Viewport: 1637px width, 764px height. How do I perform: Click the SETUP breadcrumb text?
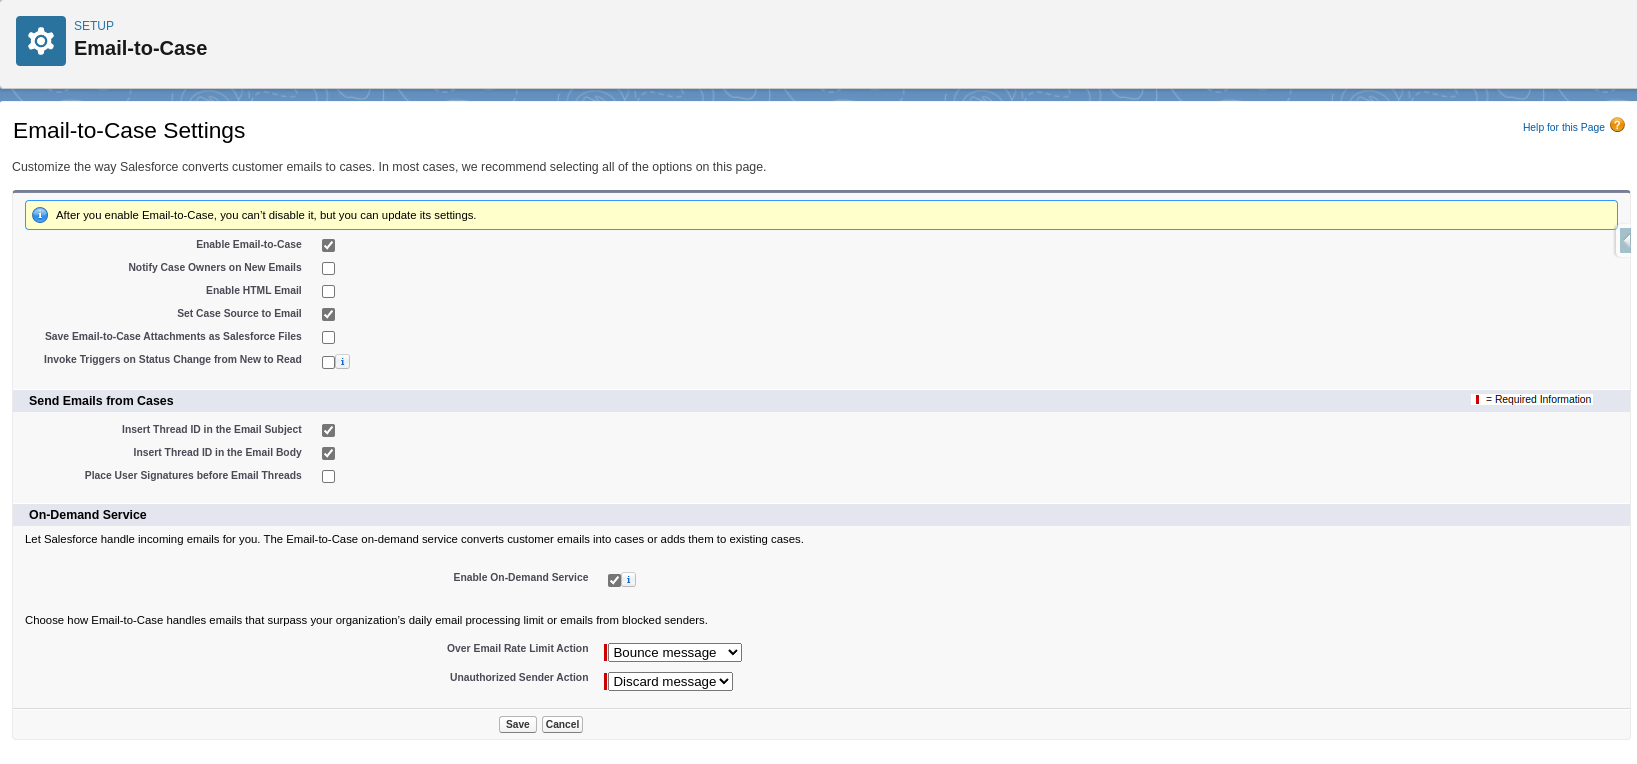coord(94,26)
